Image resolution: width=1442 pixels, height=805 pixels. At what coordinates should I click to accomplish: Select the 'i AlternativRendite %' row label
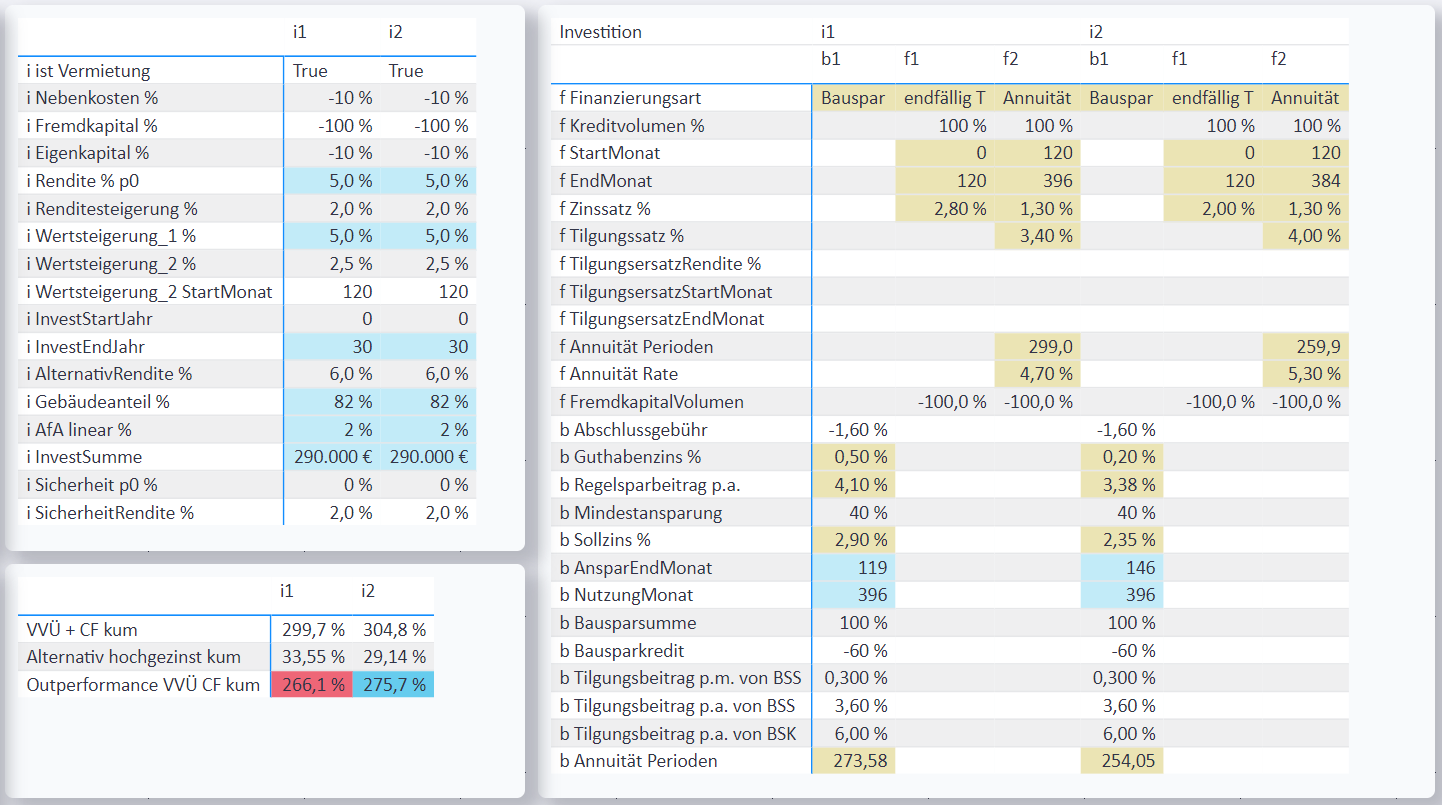108,374
